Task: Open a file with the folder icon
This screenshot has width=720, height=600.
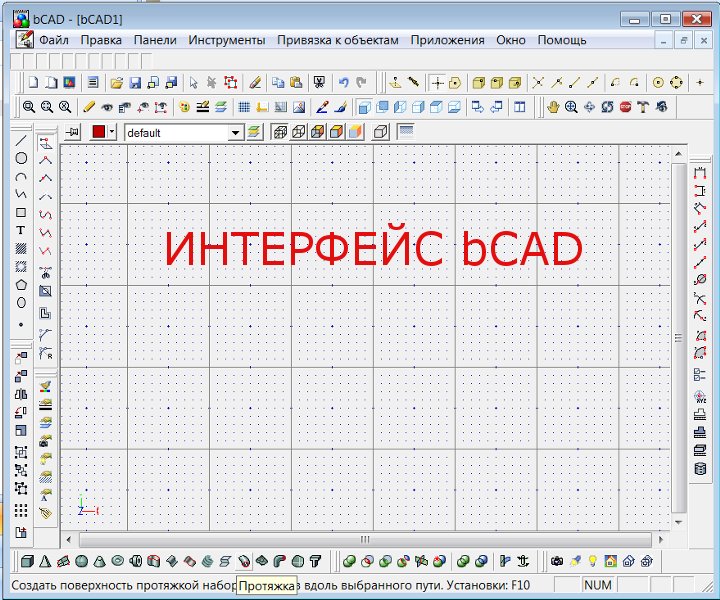Action: pyautogui.click(x=117, y=83)
